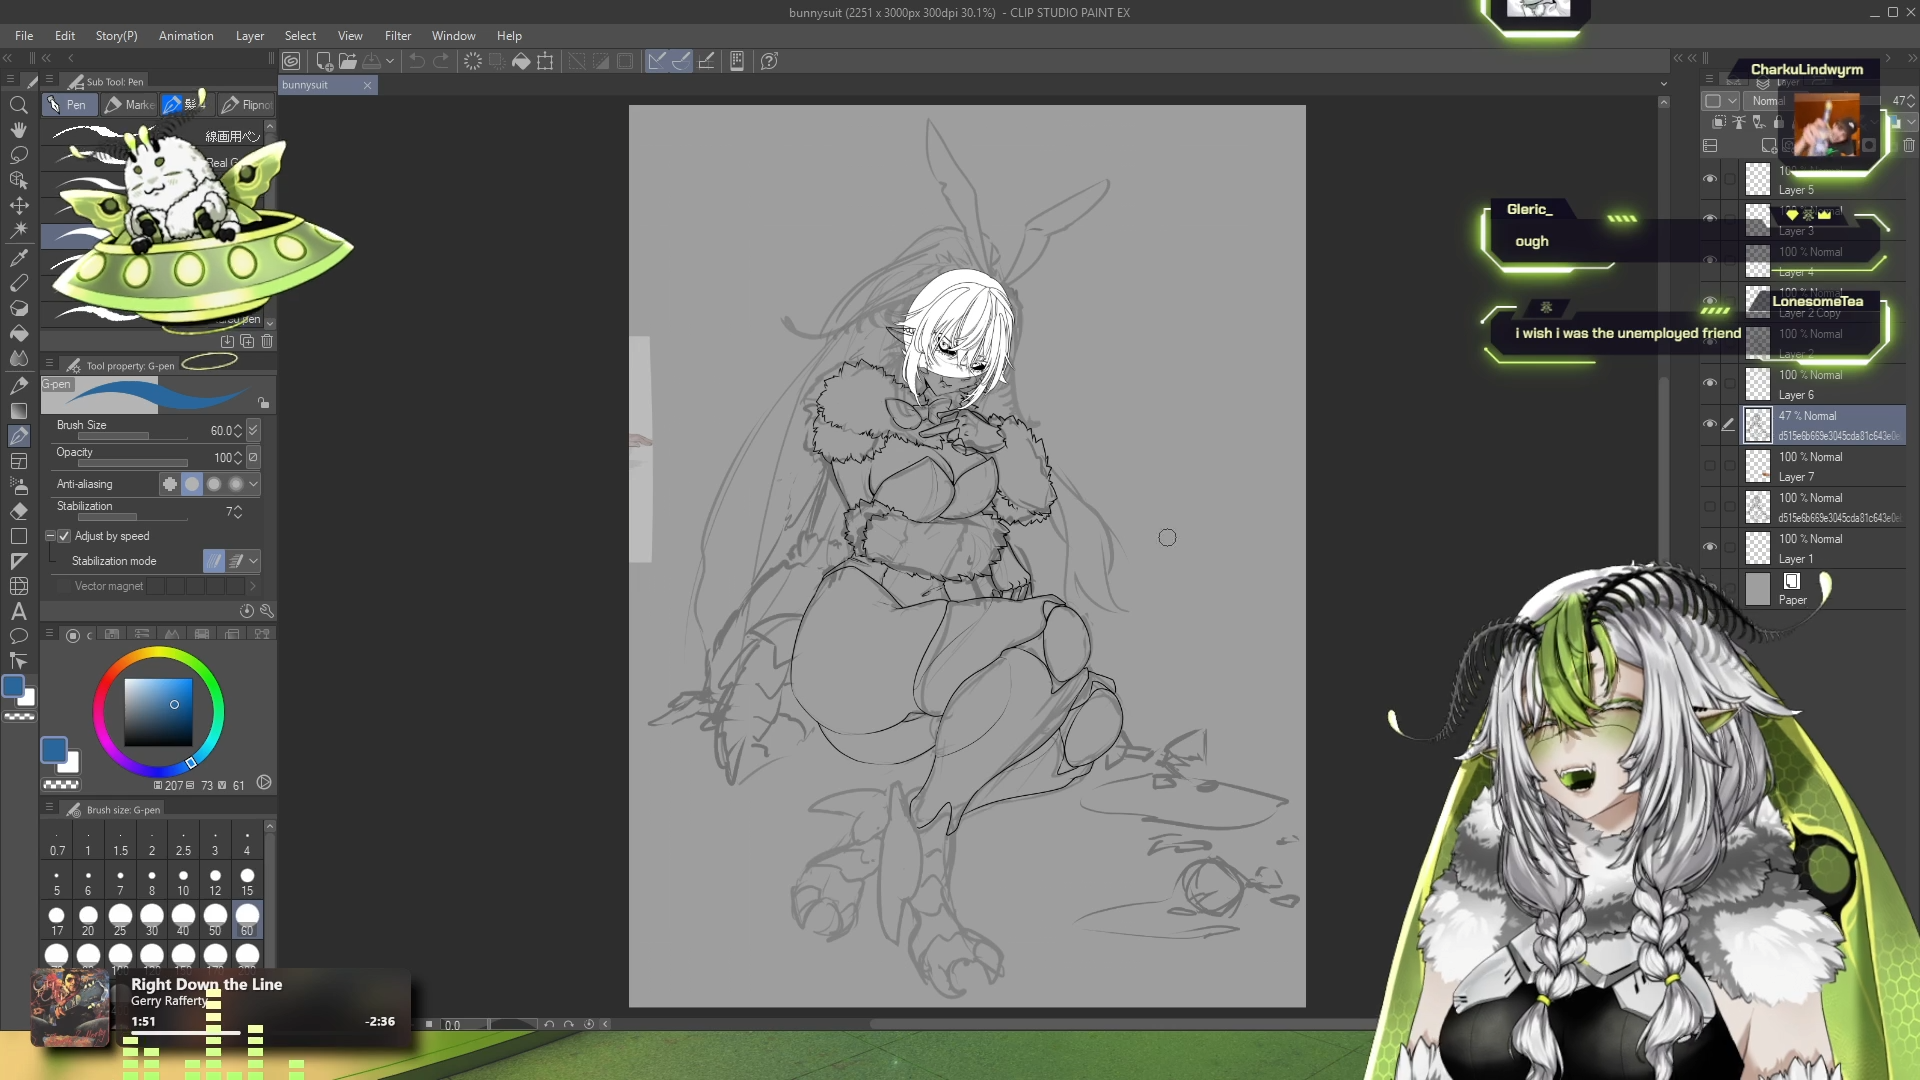Select the Gradient tool
This screenshot has width=1920, height=1080.
tap(18, 410)
